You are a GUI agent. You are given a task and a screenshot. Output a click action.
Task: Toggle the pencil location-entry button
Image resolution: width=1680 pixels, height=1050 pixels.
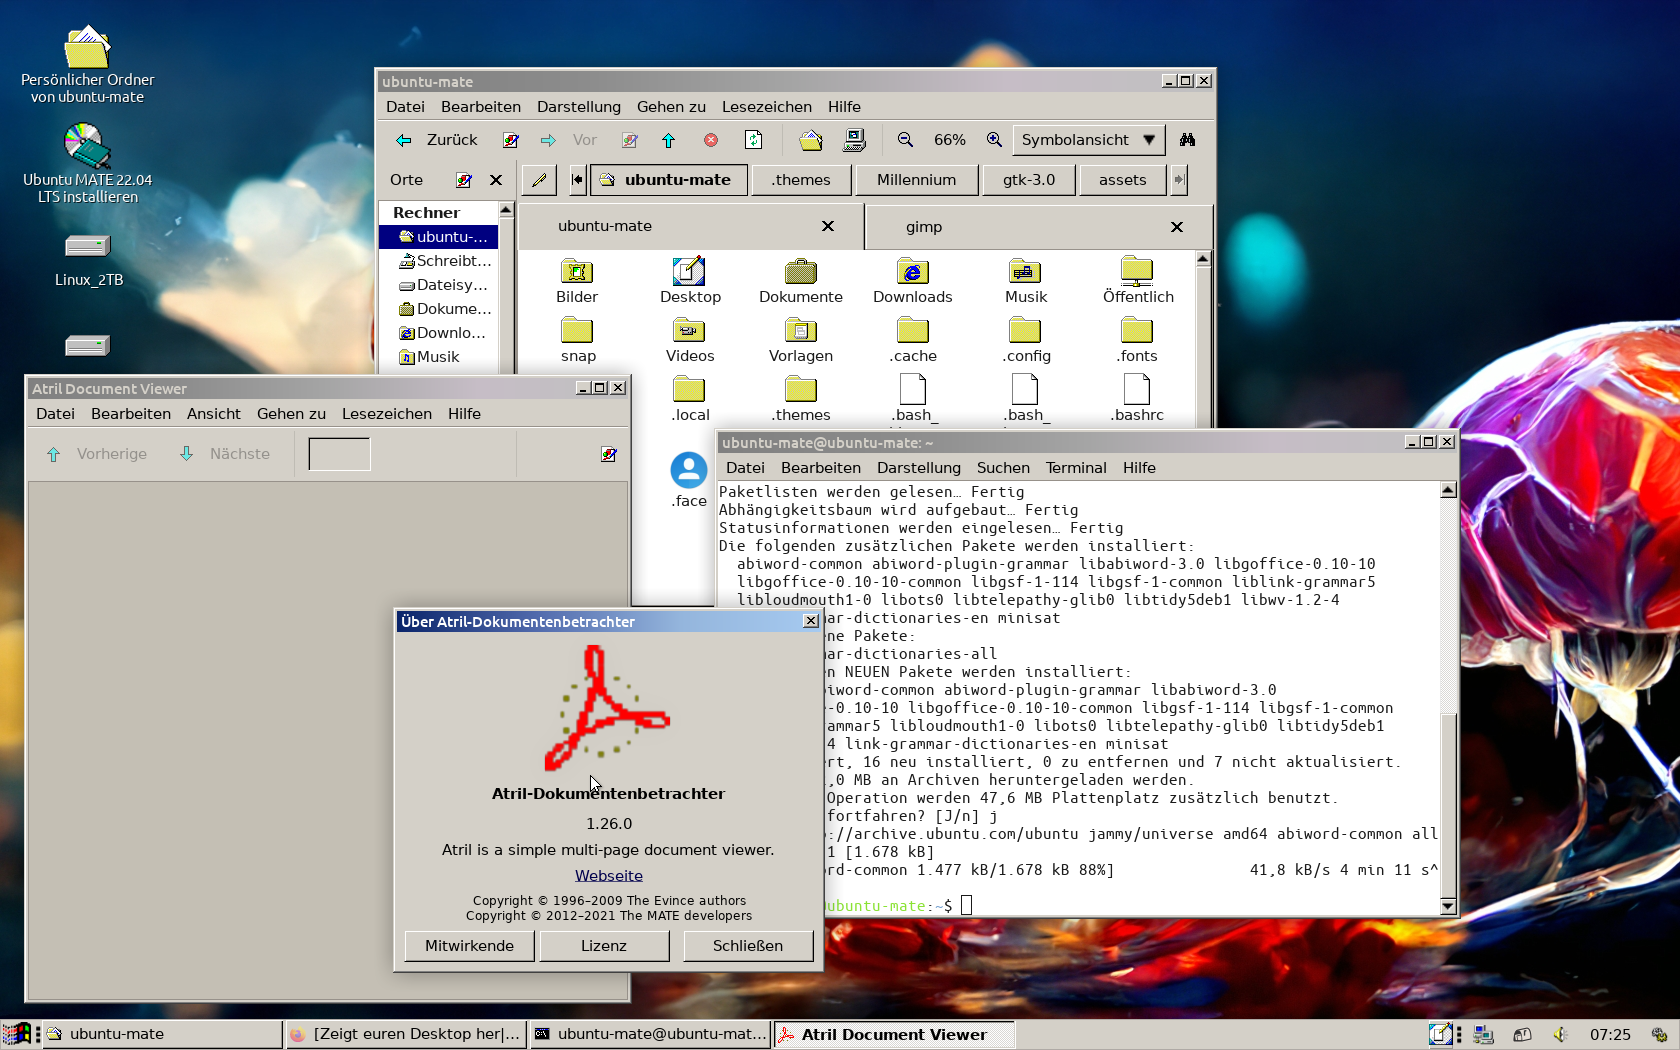539,180
